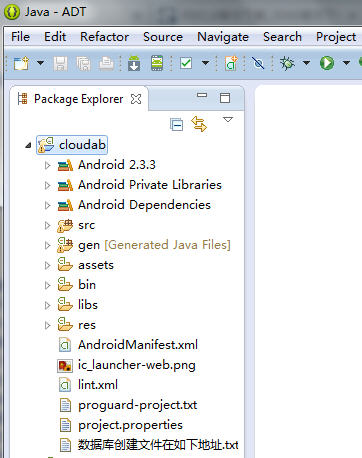Image resolution: width=362 pixels, height=458 pixels.
Task: Open the Navigate menu
Action: click(x=223, y=37)
